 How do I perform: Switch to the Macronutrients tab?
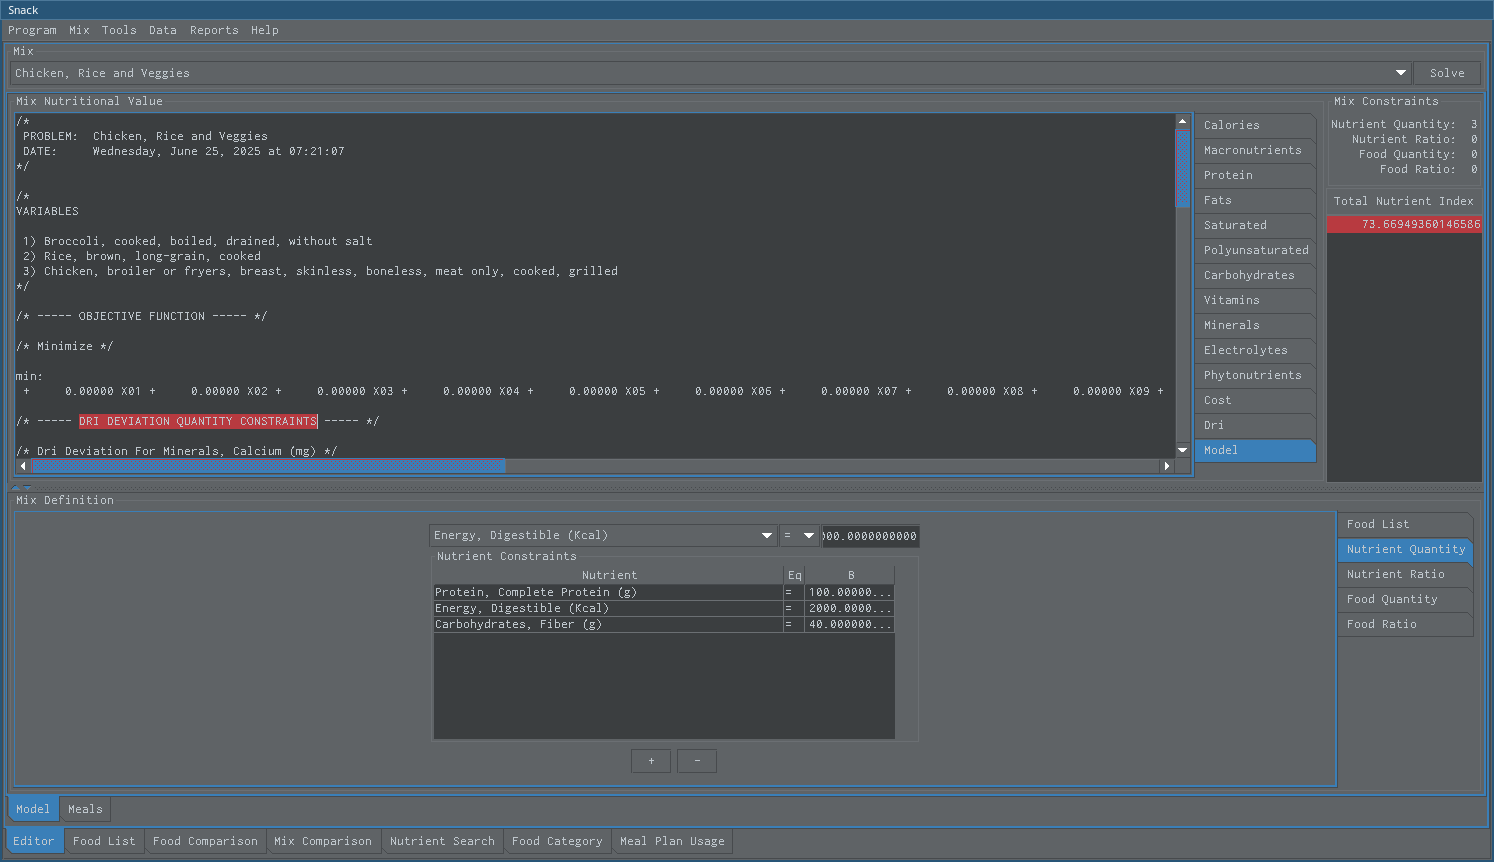(1254, 150)
